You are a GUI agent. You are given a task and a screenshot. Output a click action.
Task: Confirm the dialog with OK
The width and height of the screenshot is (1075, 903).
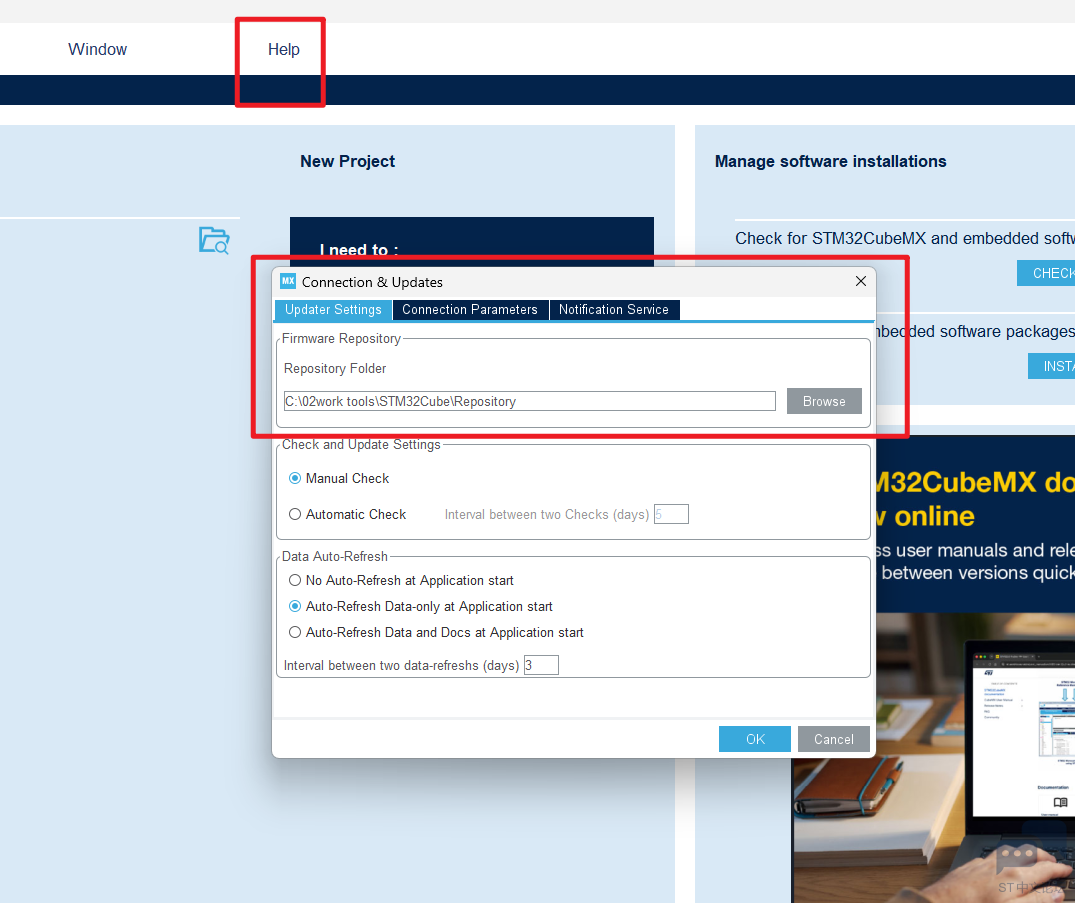755,739
